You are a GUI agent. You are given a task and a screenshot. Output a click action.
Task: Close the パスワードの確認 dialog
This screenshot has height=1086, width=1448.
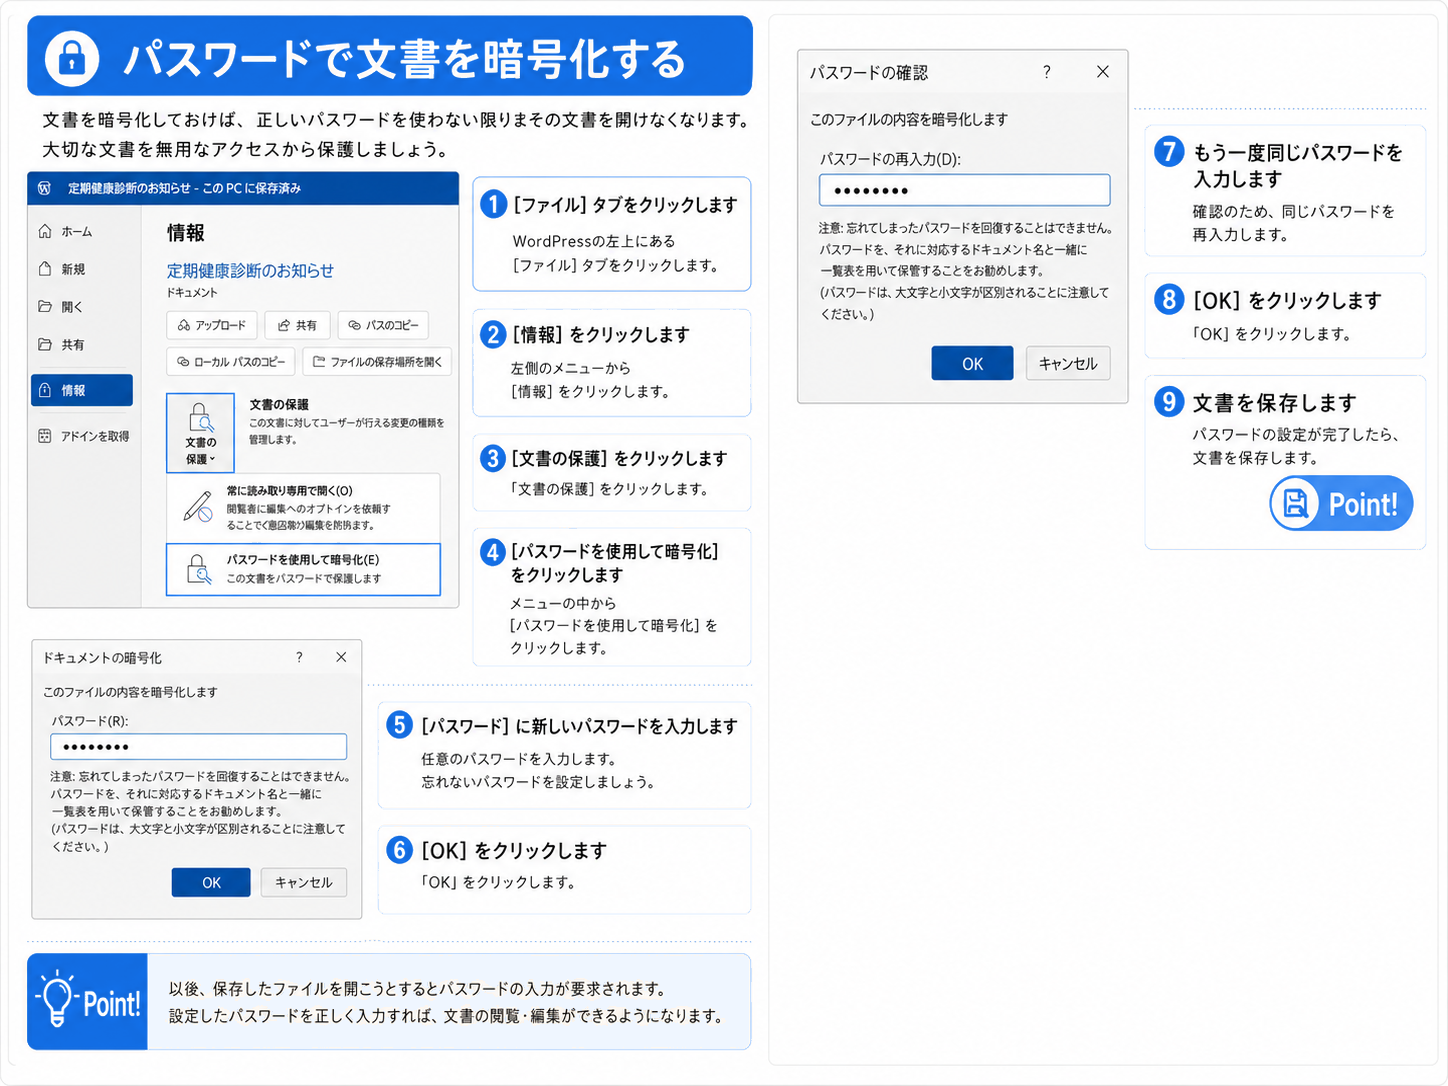pos(1102,72)
